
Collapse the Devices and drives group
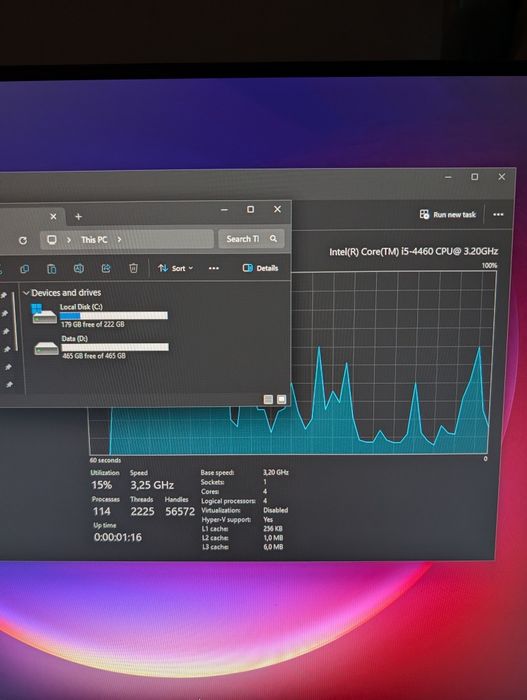(26, 293)
